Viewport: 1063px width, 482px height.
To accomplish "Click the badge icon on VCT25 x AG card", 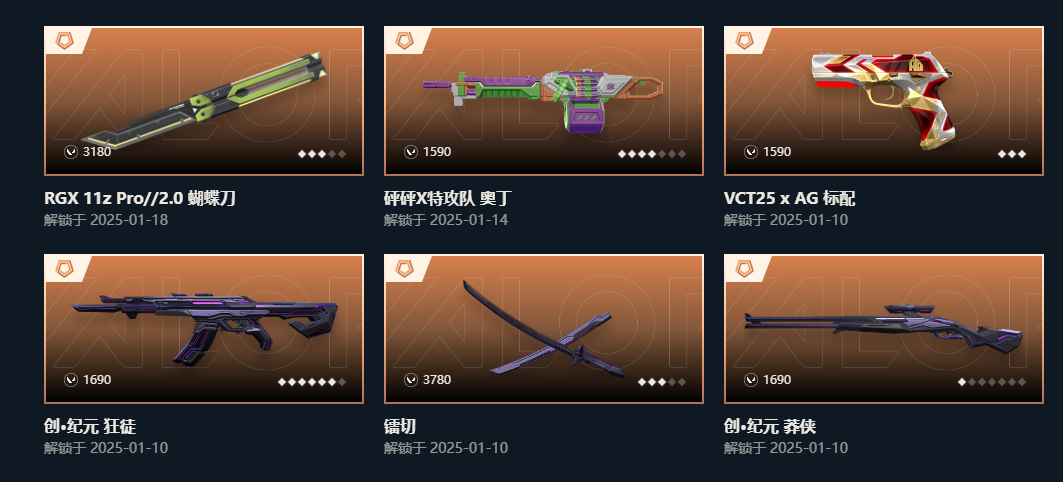I will (744, 41).
